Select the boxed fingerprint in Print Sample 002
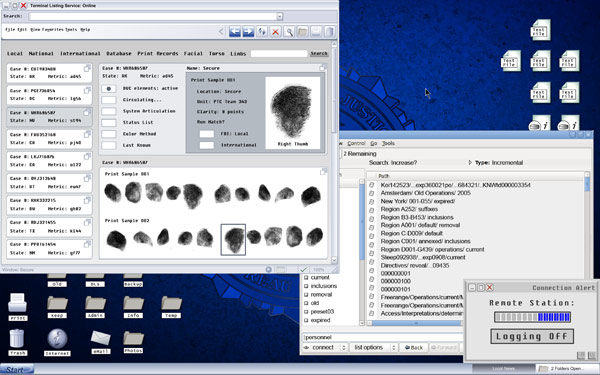Viewport: 600px width, 375px height. click(233, 240)
